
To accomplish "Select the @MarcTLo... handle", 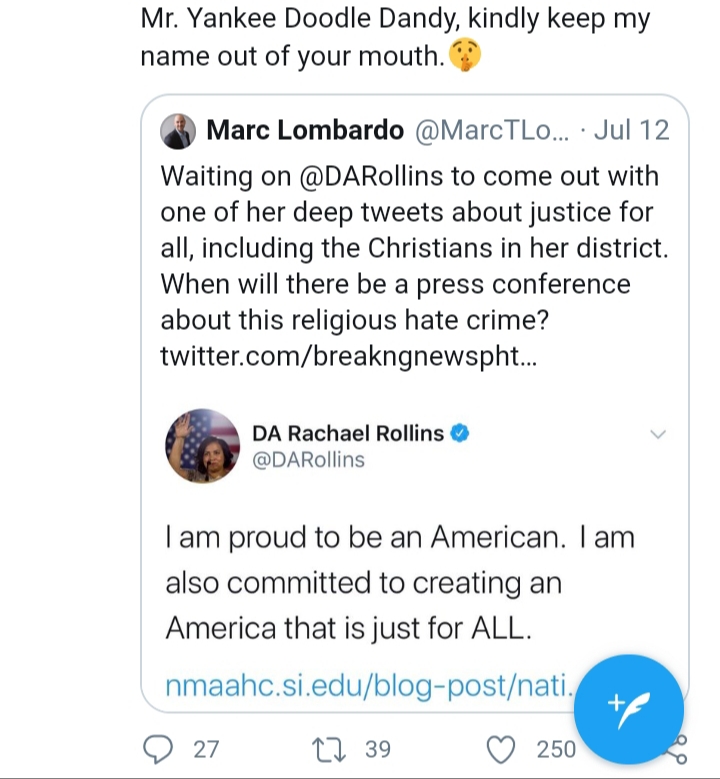I will (491, 130).
